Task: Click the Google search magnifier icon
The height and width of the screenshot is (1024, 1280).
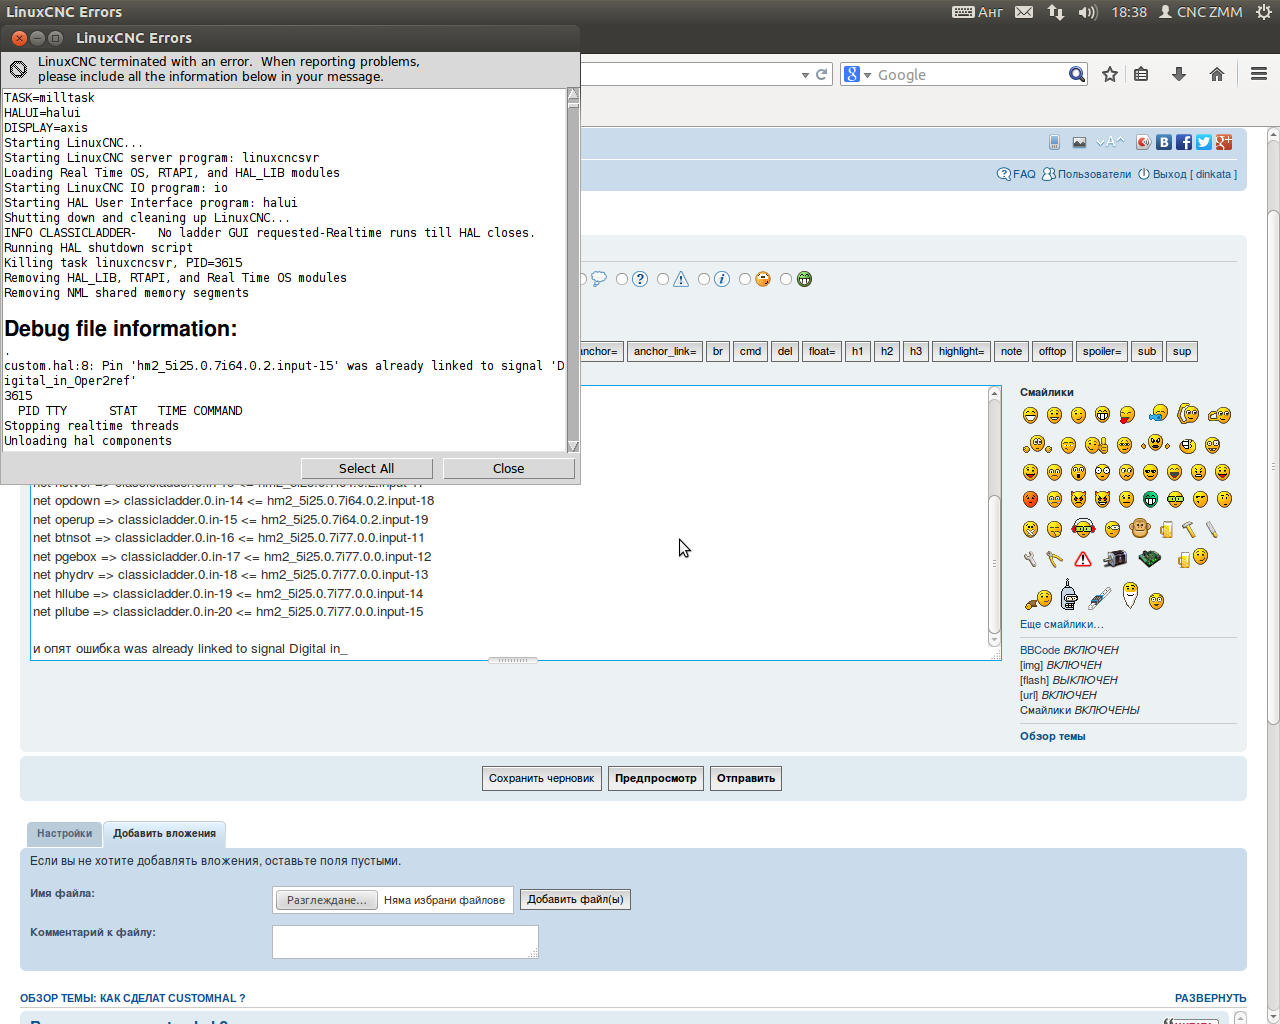Action: point(1077,75)
